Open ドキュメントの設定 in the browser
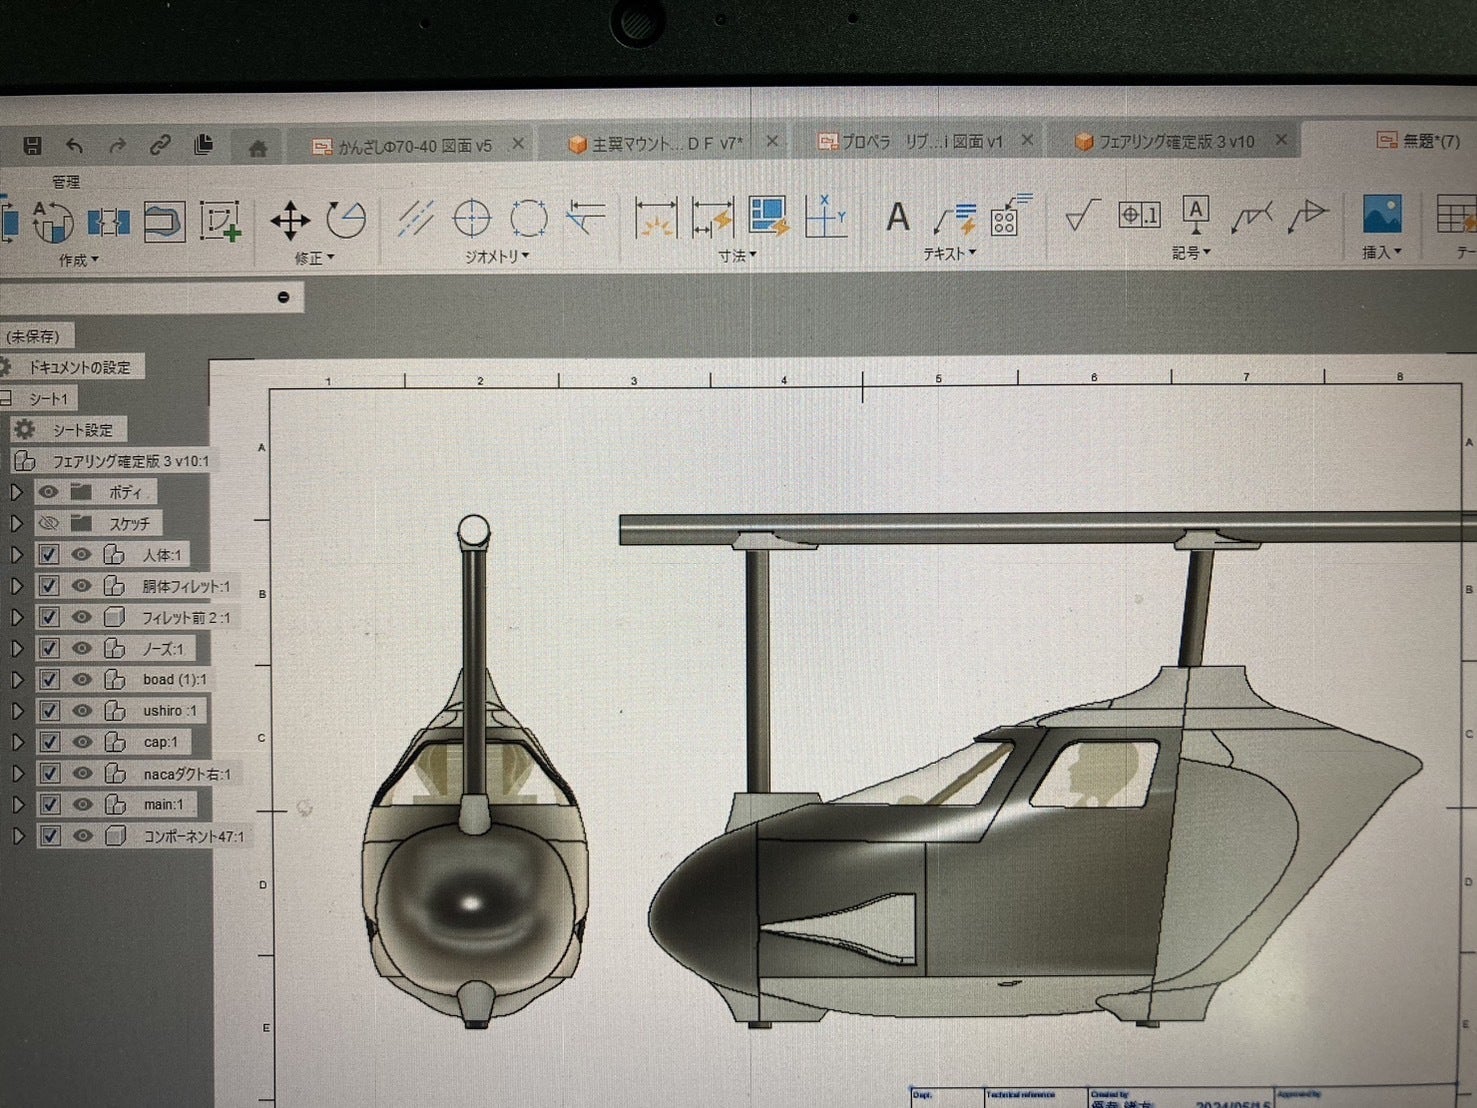1477x1108 pixels. tap(78, 367)
